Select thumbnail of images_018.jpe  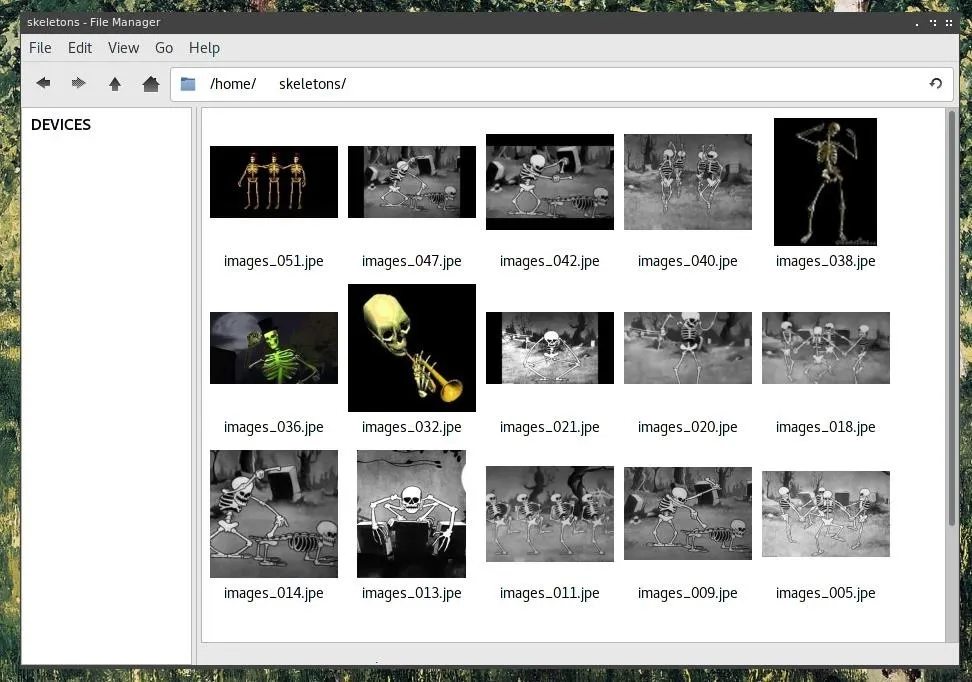[826, 348]
